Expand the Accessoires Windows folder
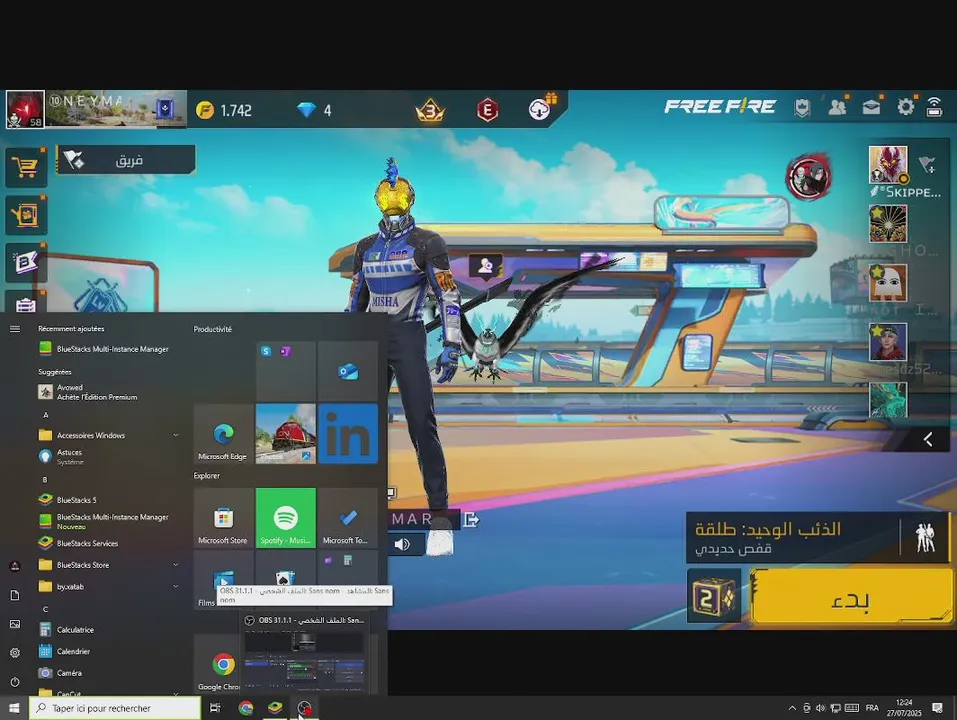957x720 pixels. pyautogui.click(x=109, y=435)
